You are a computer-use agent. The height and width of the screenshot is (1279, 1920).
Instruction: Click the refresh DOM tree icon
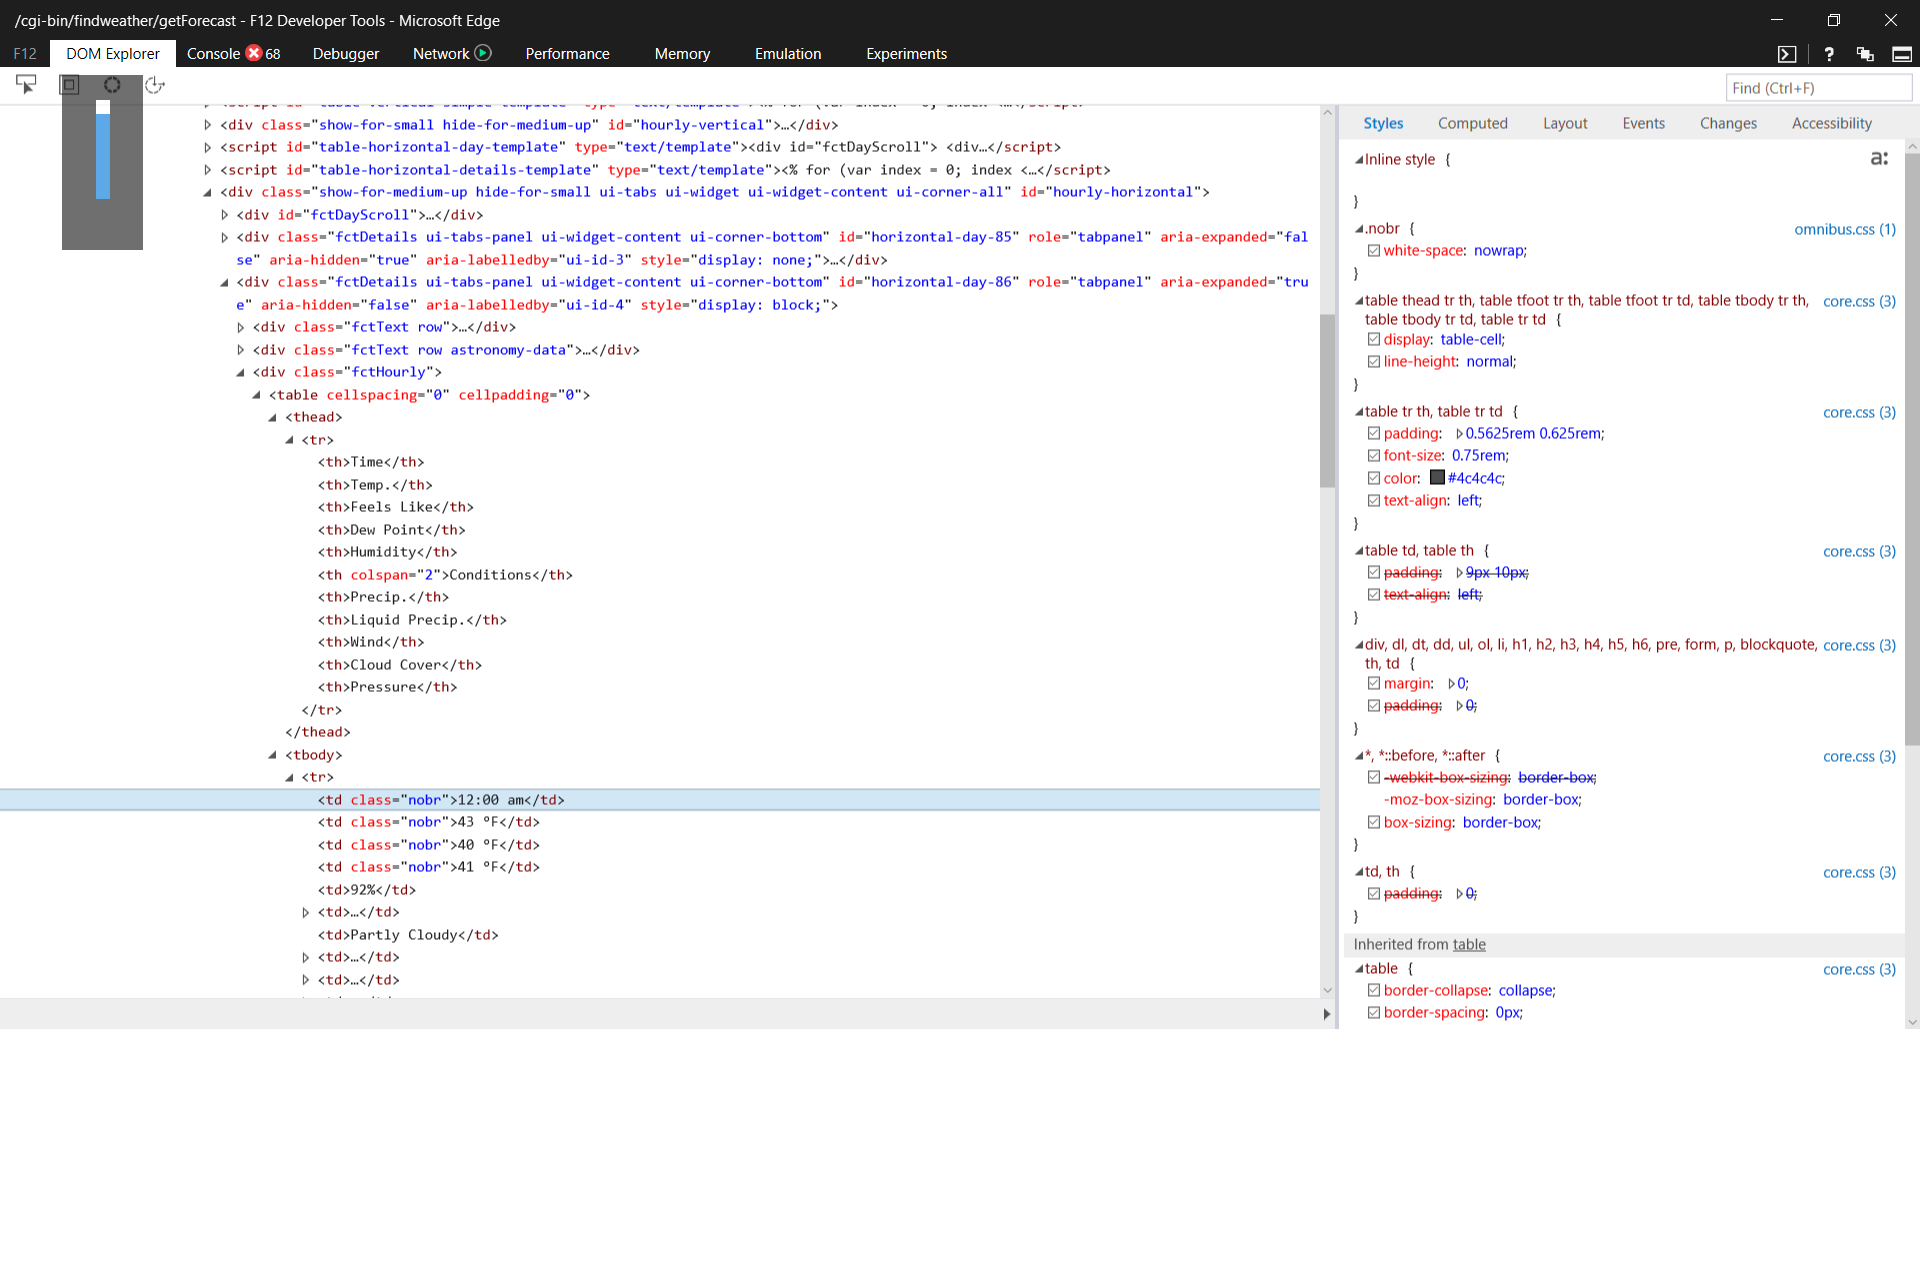pyautogui.click(x=155, y=85)
